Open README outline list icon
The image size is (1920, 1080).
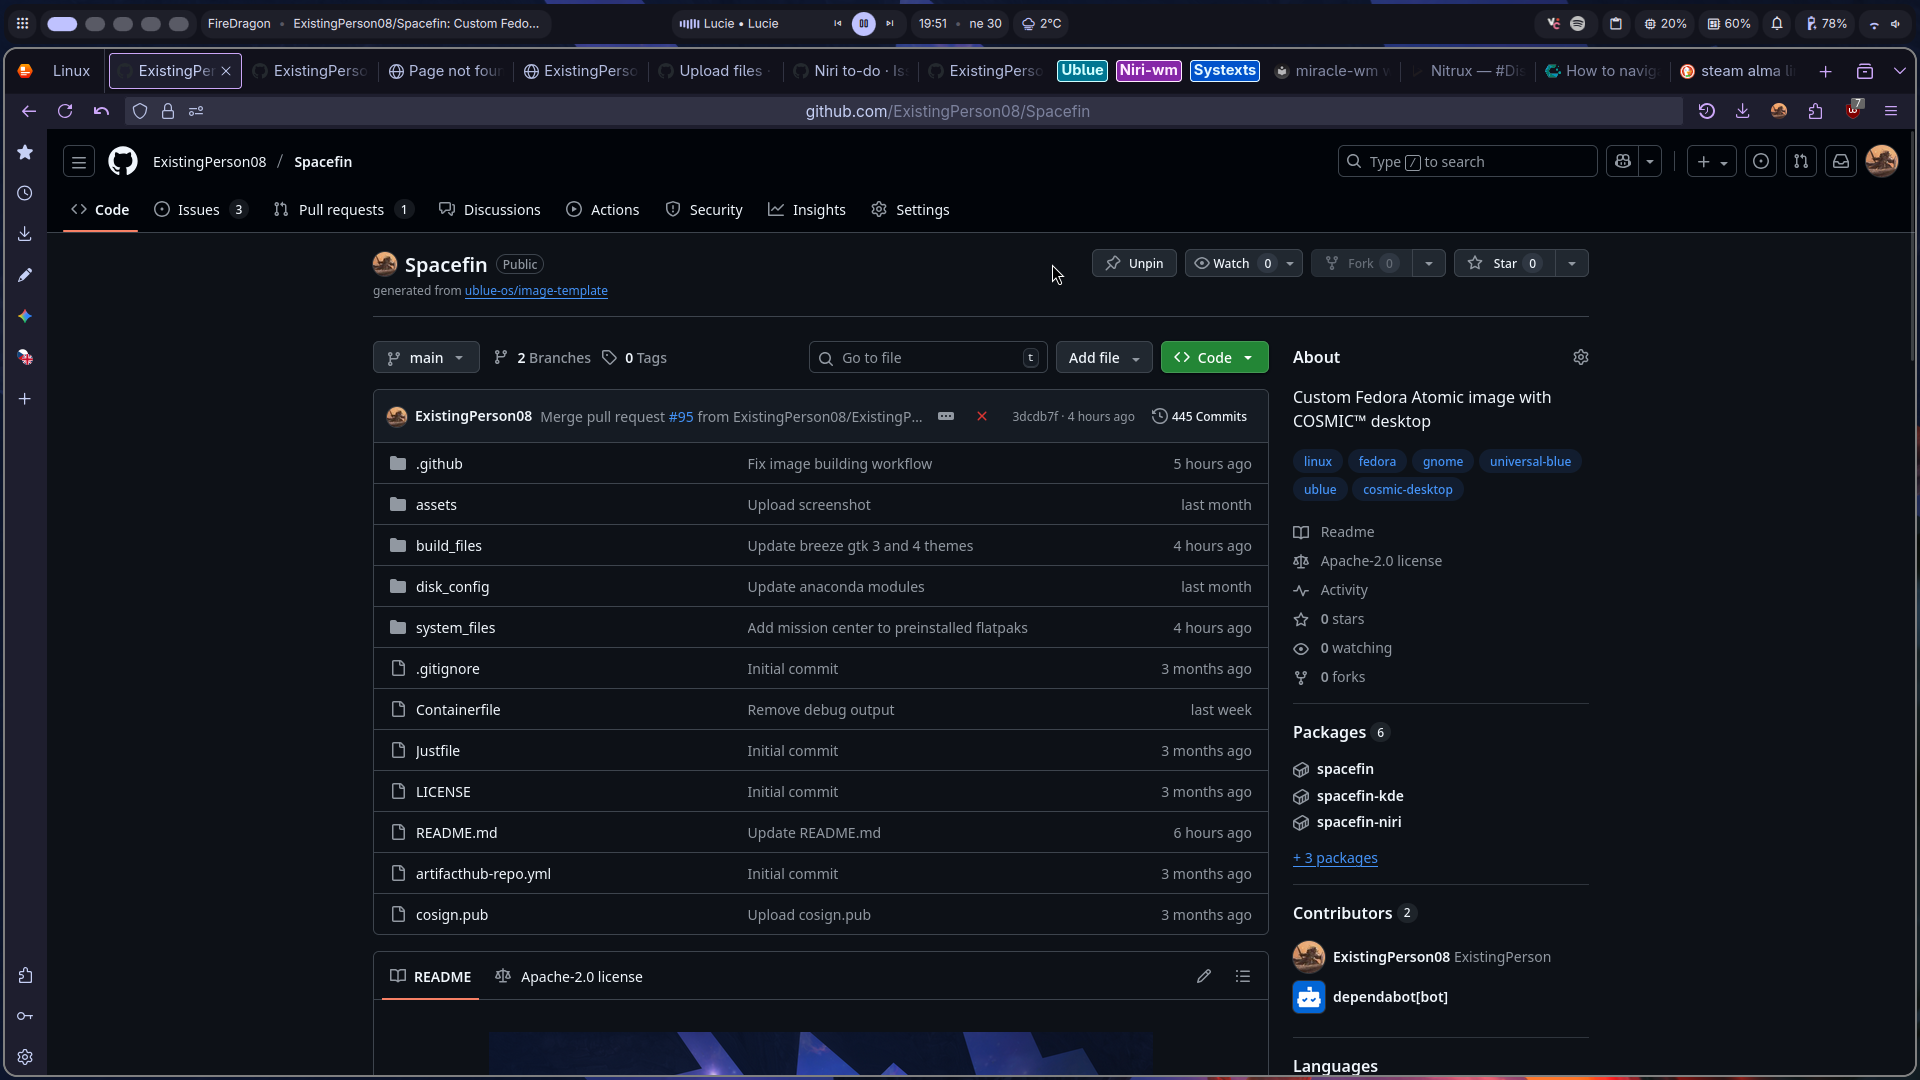[1243, 976]
